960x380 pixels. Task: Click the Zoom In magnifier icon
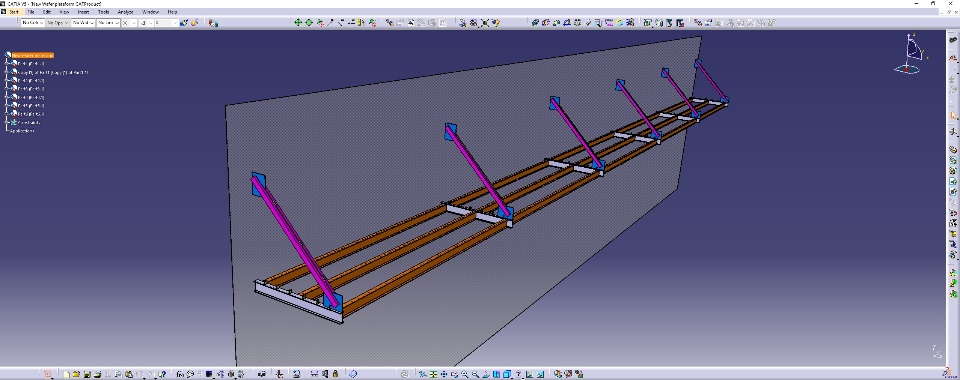point(465,374)
